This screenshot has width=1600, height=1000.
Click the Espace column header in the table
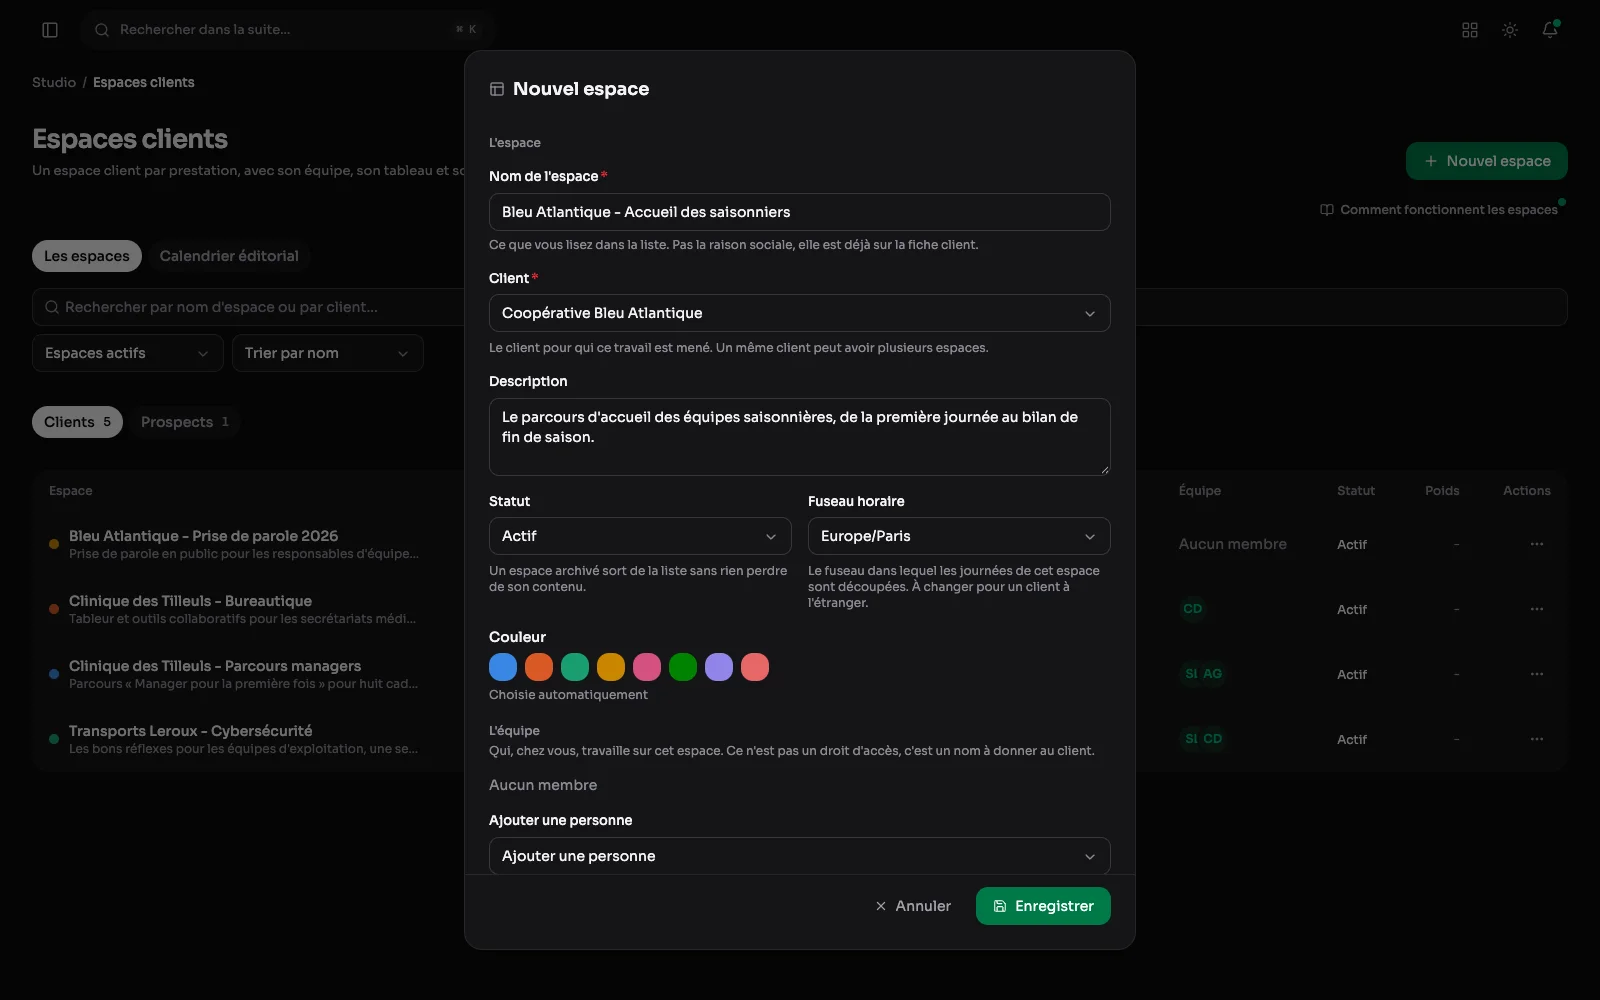point(71,491)
